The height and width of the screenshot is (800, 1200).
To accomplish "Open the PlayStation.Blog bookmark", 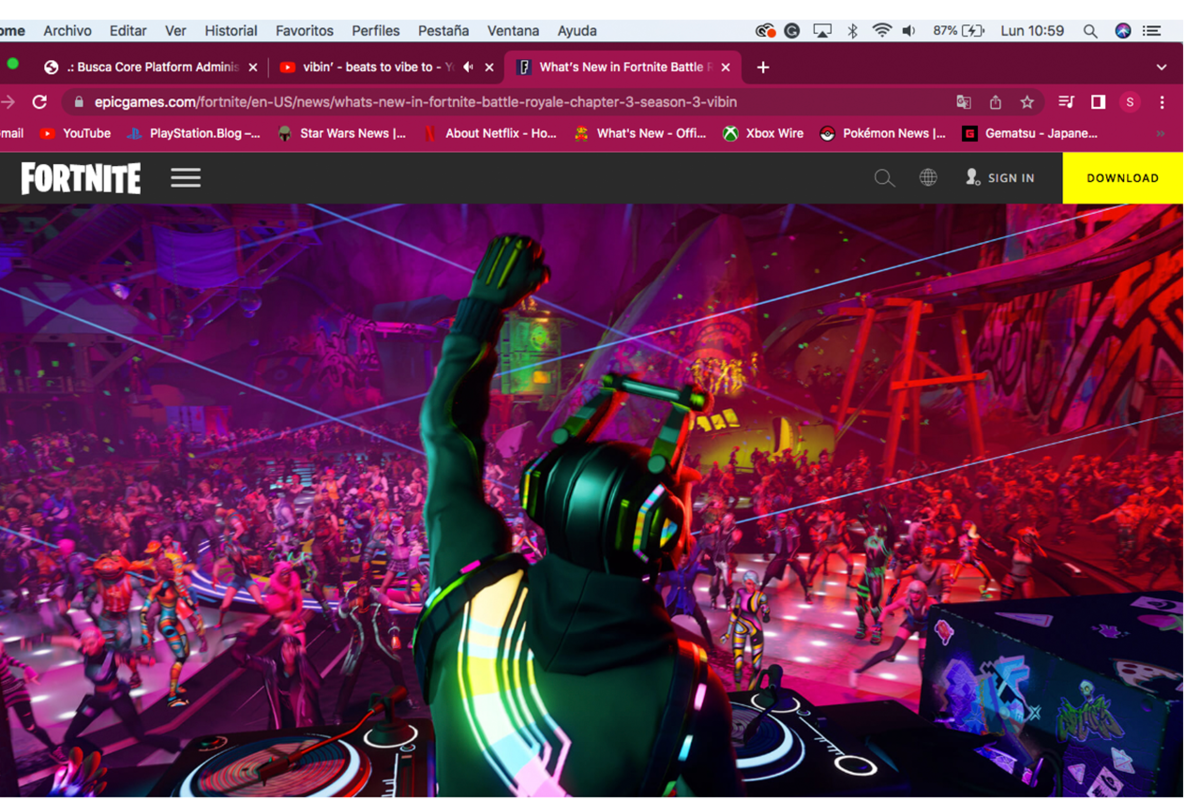I will point(194,133).
